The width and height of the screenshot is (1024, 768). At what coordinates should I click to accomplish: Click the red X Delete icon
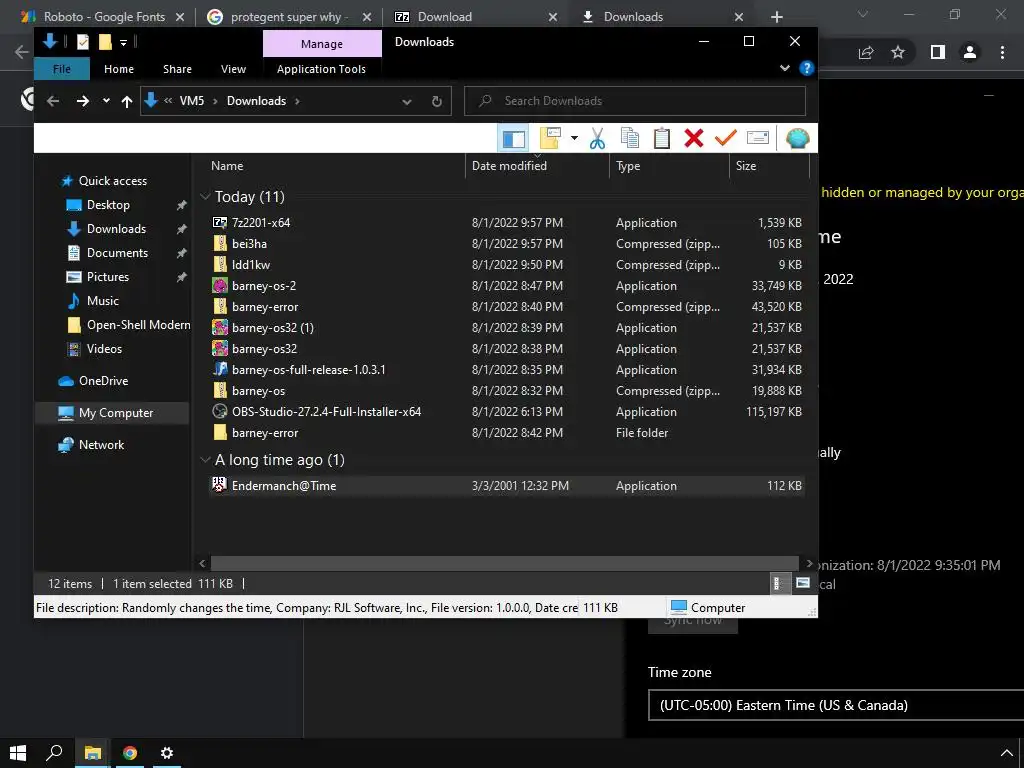pos(694,138)
